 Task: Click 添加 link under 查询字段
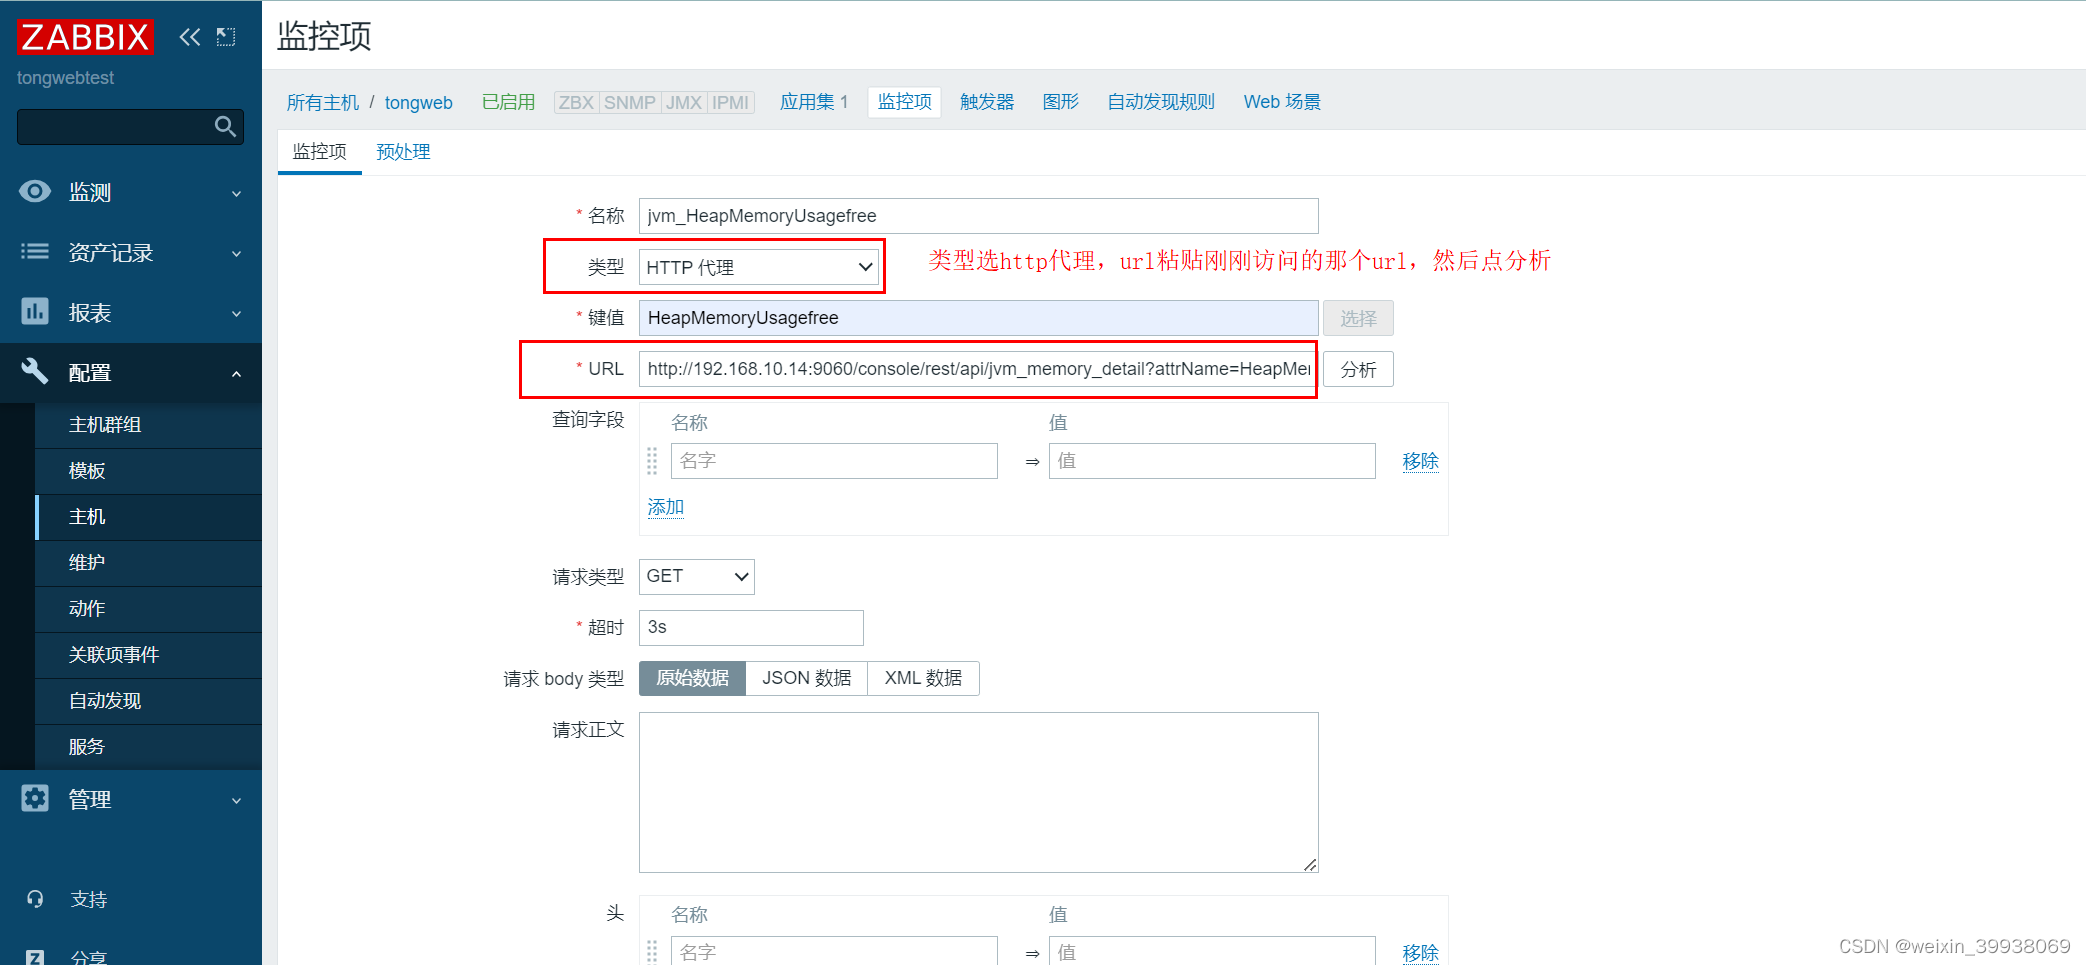click(x=665, y=507)
